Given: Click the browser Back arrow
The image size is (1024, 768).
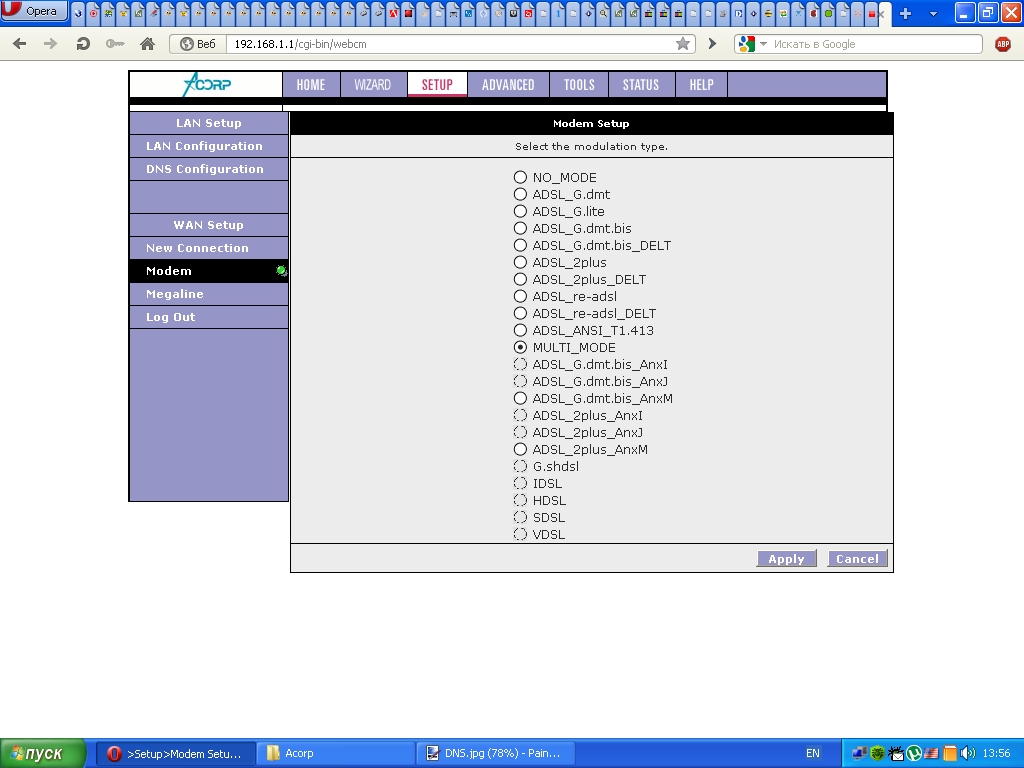Looking at the screenshot, I should [19, 44].
